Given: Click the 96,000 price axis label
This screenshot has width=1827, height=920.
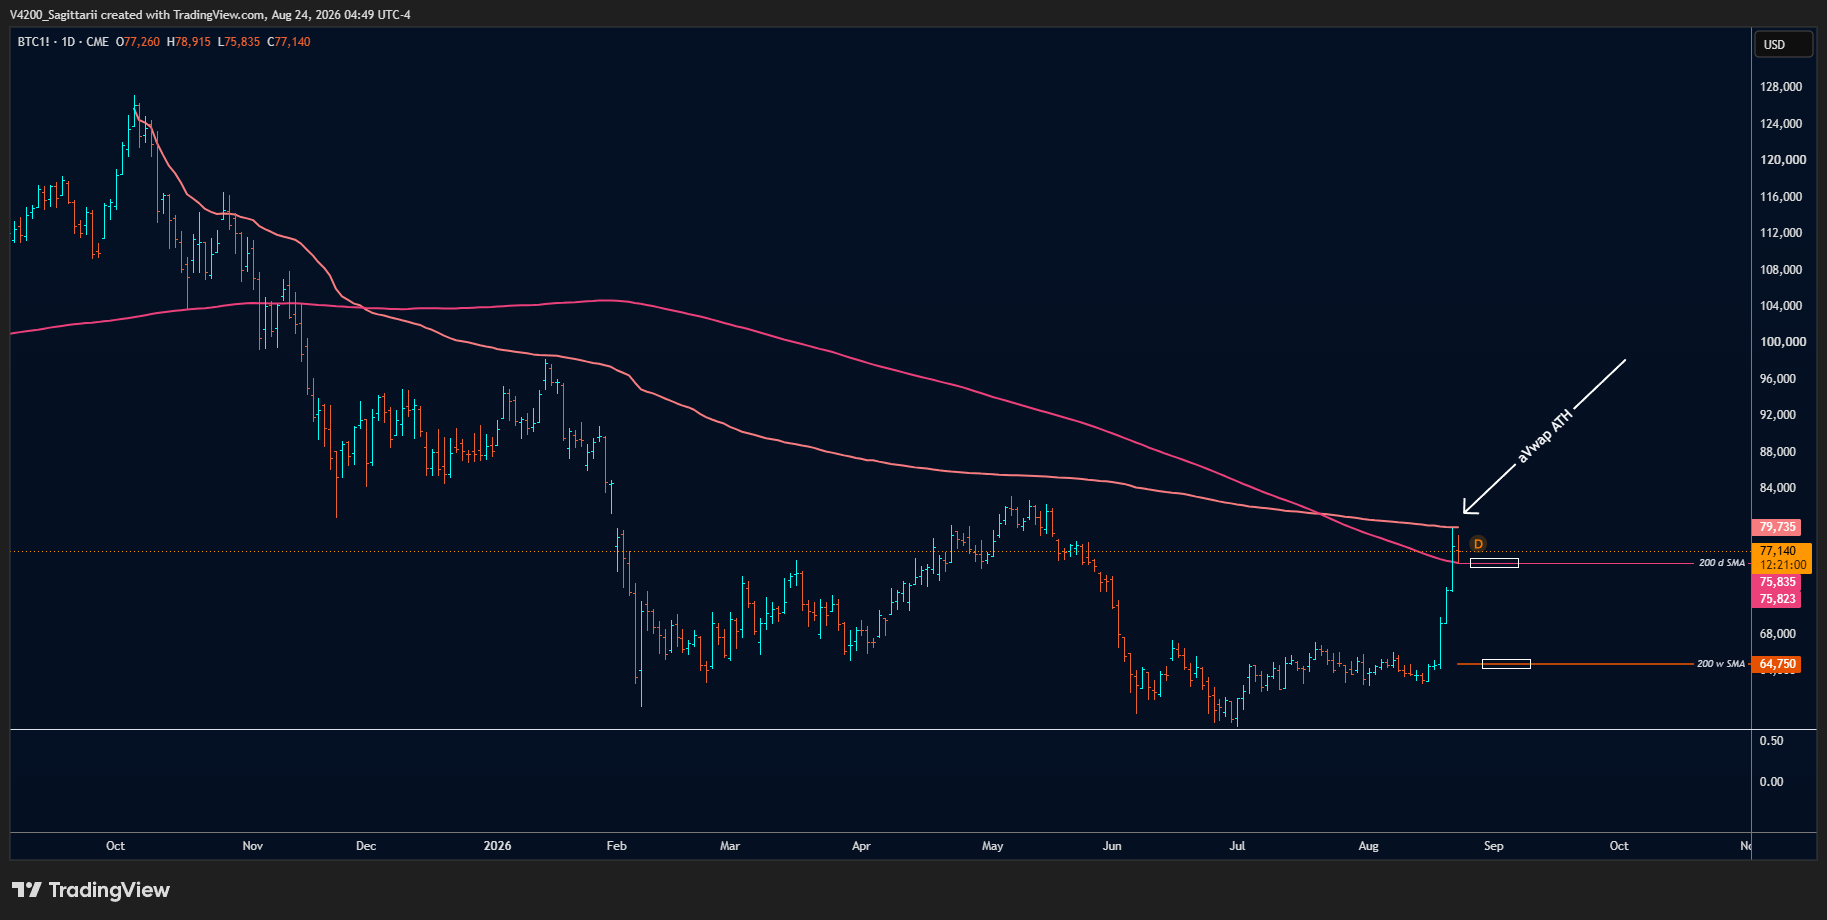Looking at the screenshot, I should tap(1778, 379).
